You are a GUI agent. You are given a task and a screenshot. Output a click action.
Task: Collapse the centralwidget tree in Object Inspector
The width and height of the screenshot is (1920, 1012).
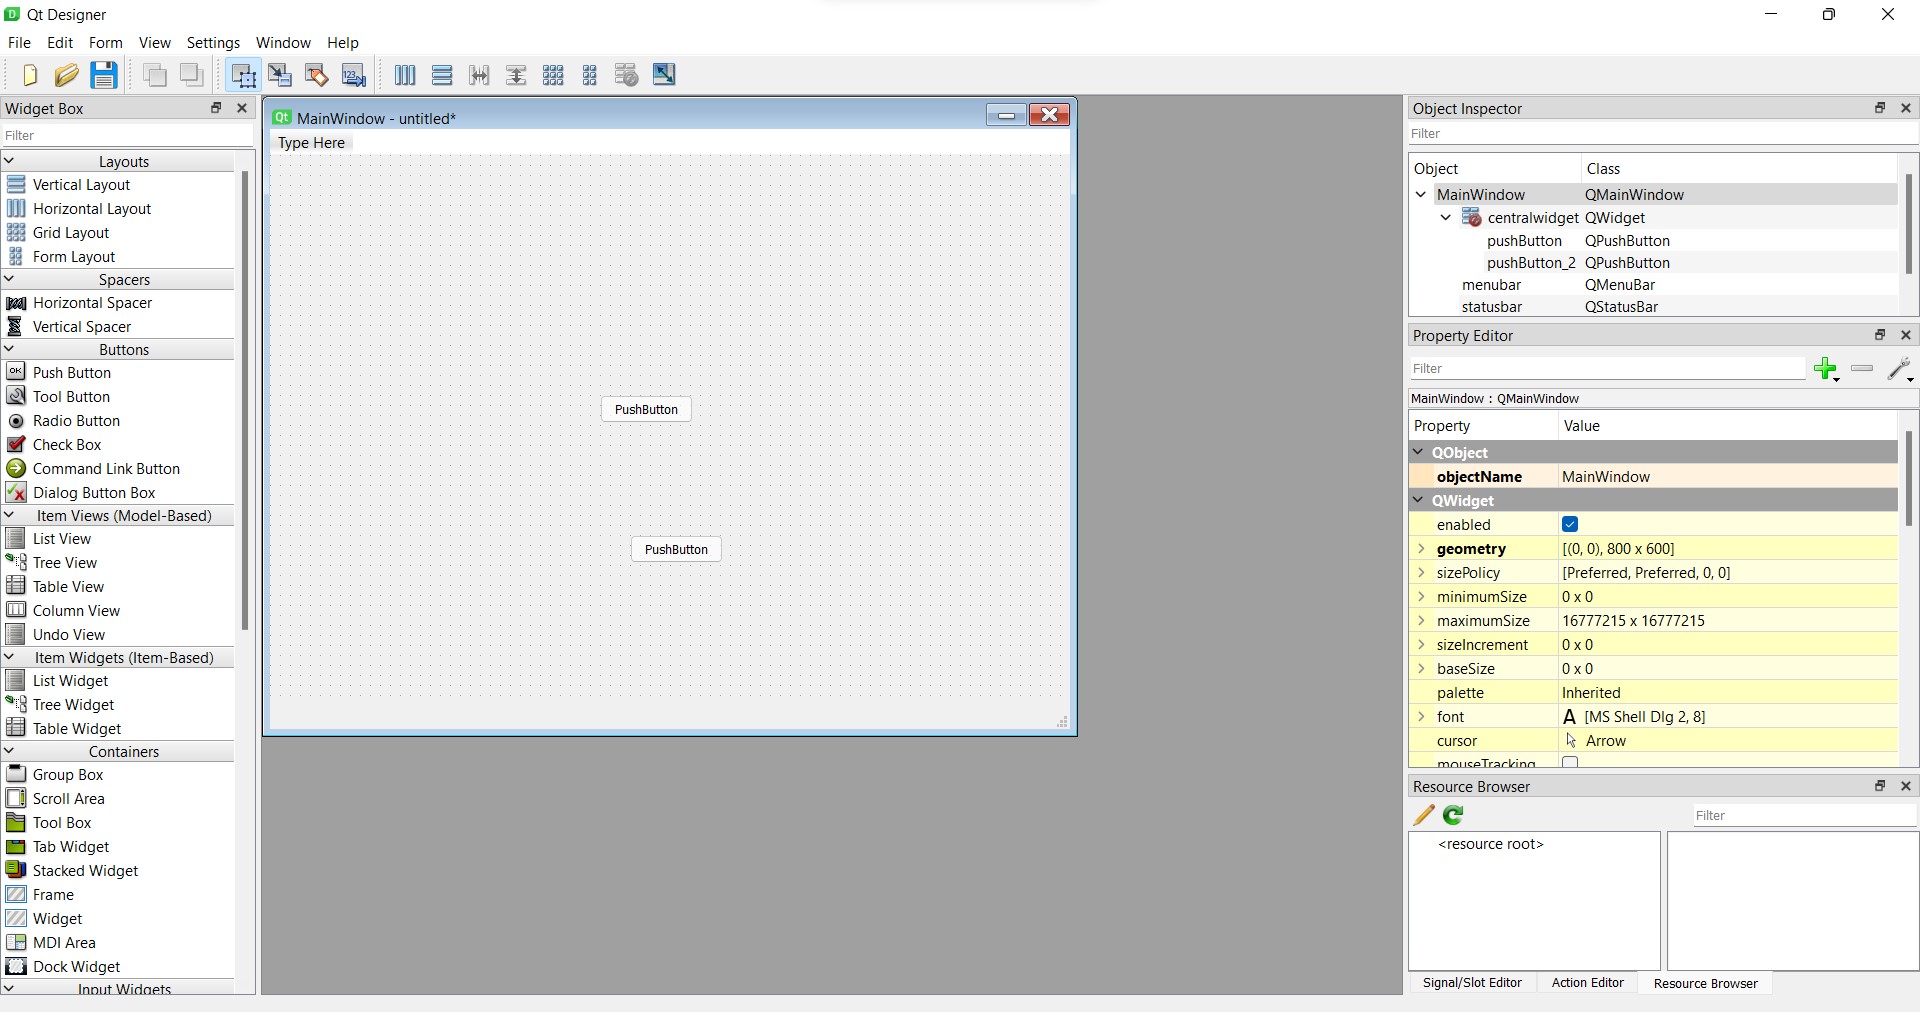click(x=1445, y=218)
